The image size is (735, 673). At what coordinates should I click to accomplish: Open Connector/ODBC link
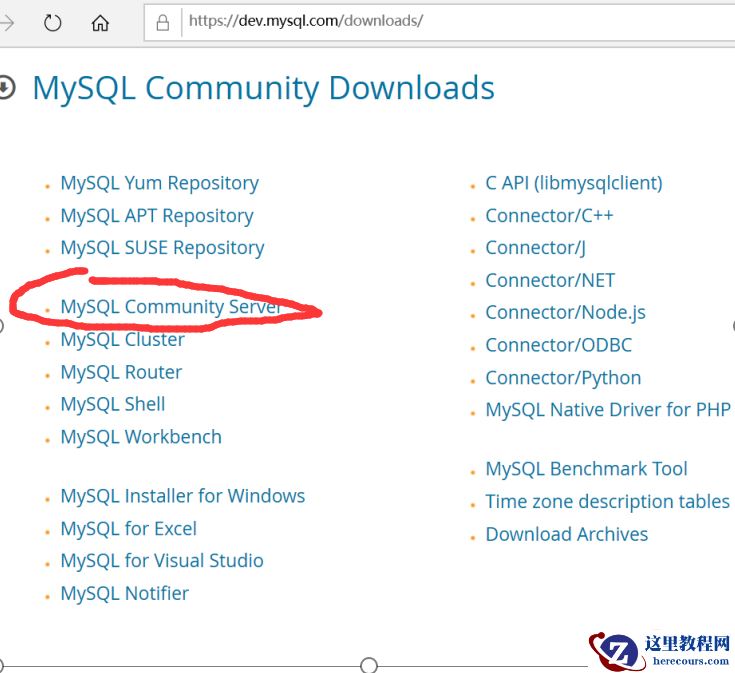coord(558,345)
